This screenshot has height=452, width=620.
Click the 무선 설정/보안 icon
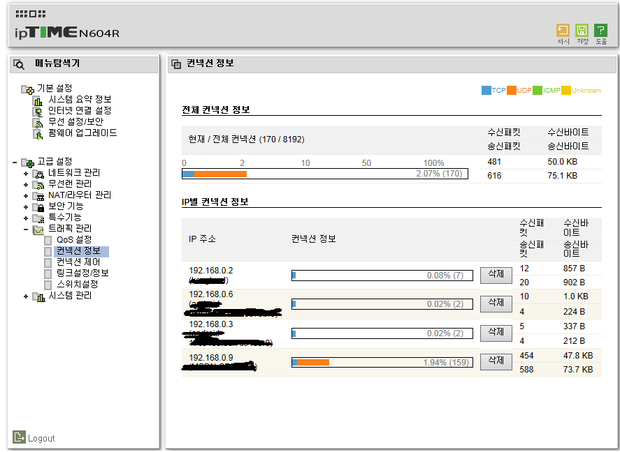click(x=38, y=123)
